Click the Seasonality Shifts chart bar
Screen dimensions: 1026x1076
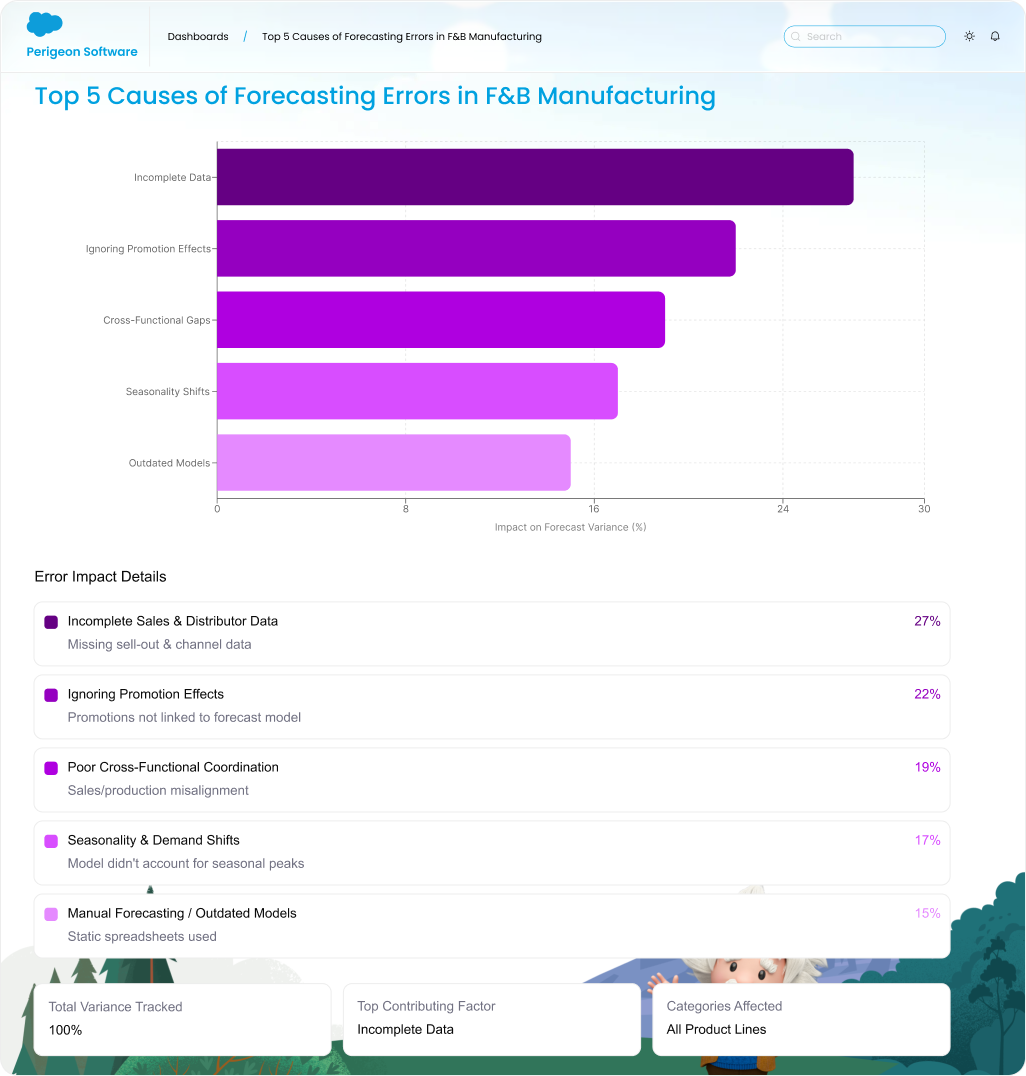click(417, 391)
